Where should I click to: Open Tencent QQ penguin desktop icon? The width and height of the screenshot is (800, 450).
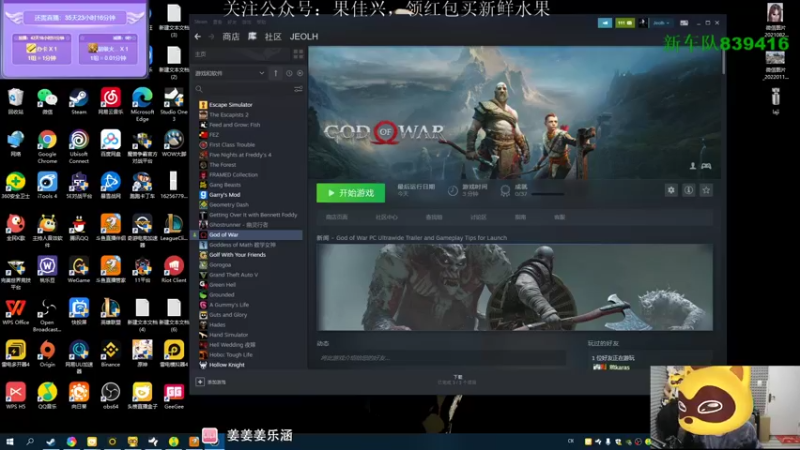pyautogui.click(x=79, y=228)
